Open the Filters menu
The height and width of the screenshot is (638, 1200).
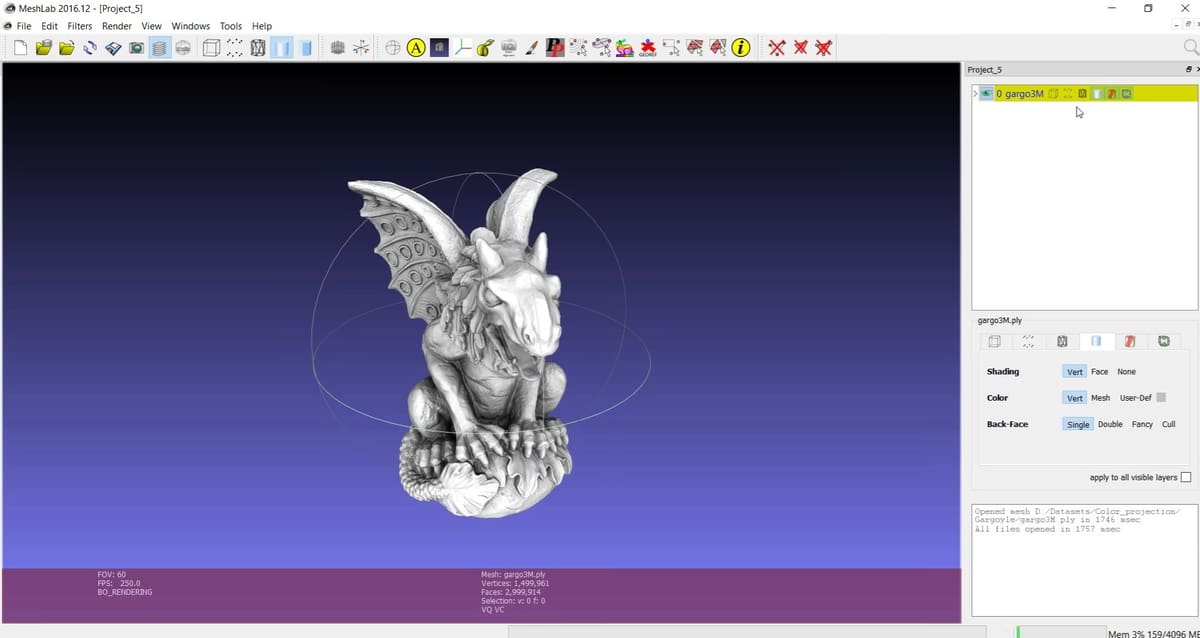[80, 26]
